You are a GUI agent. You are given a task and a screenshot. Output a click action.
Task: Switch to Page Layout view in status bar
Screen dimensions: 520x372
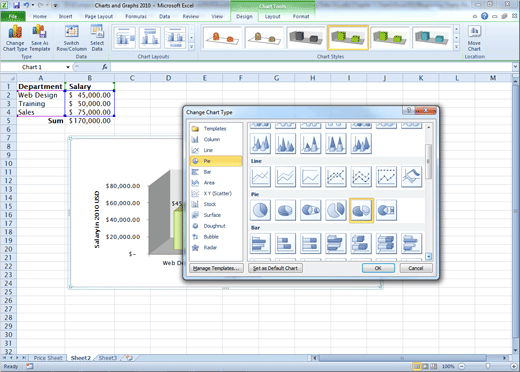425,366
